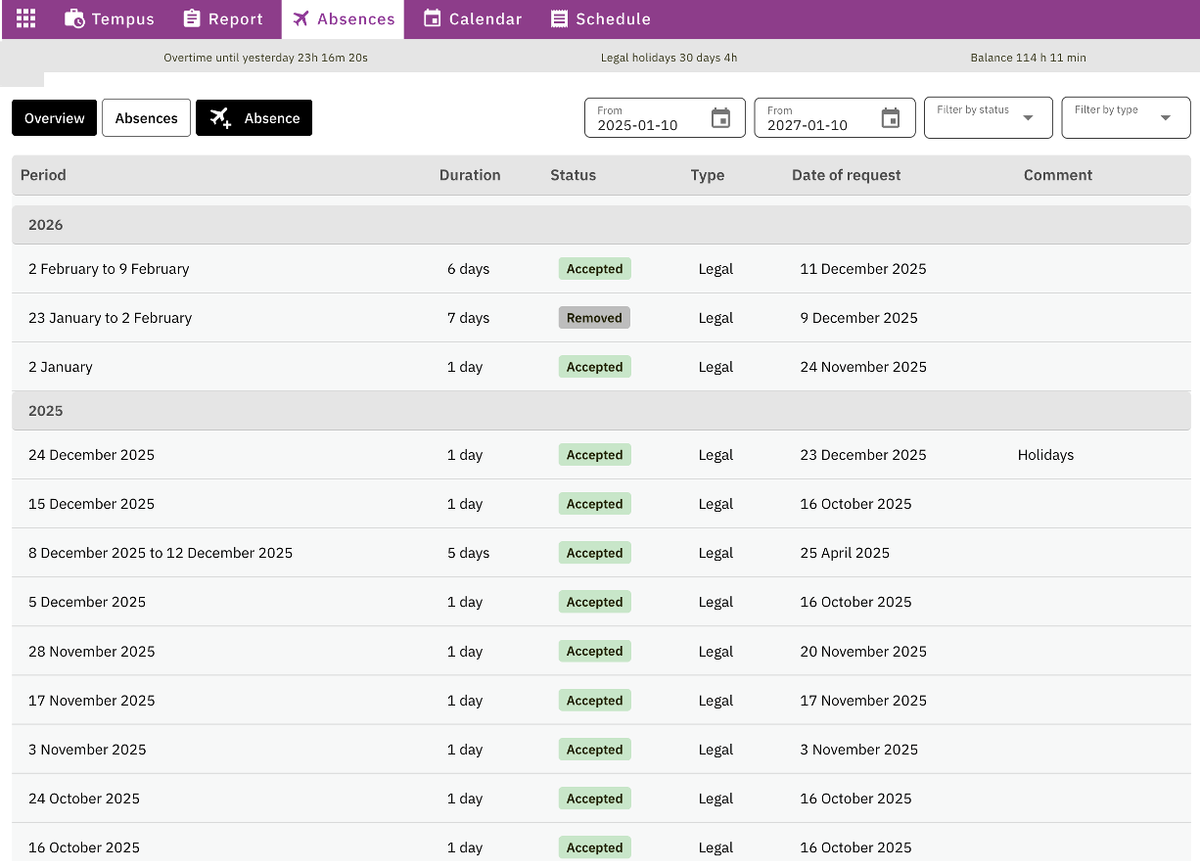The width and height of the screenshot is (1200, 861).
Task: Click the Duration column header
Action: (470, 175)
